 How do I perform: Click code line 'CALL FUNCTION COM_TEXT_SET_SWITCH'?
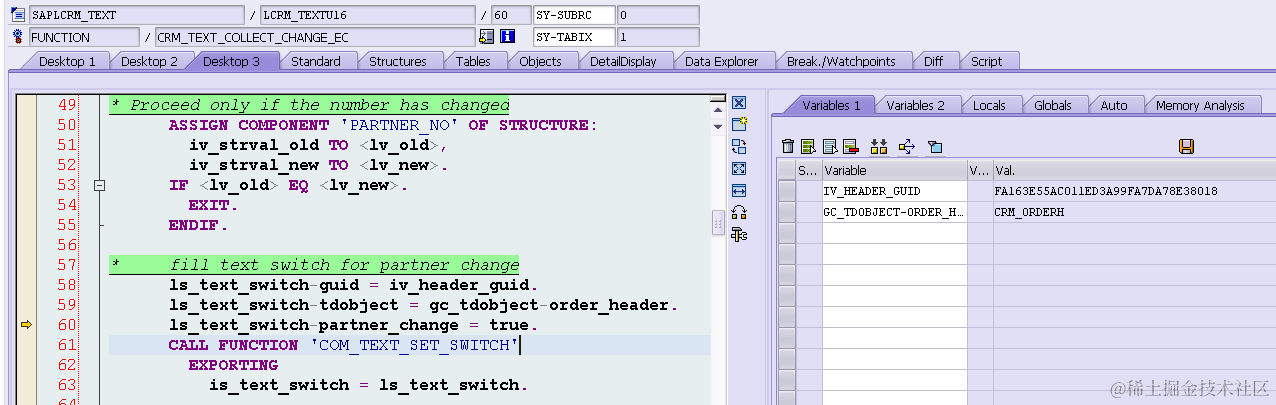click(345, 345)
